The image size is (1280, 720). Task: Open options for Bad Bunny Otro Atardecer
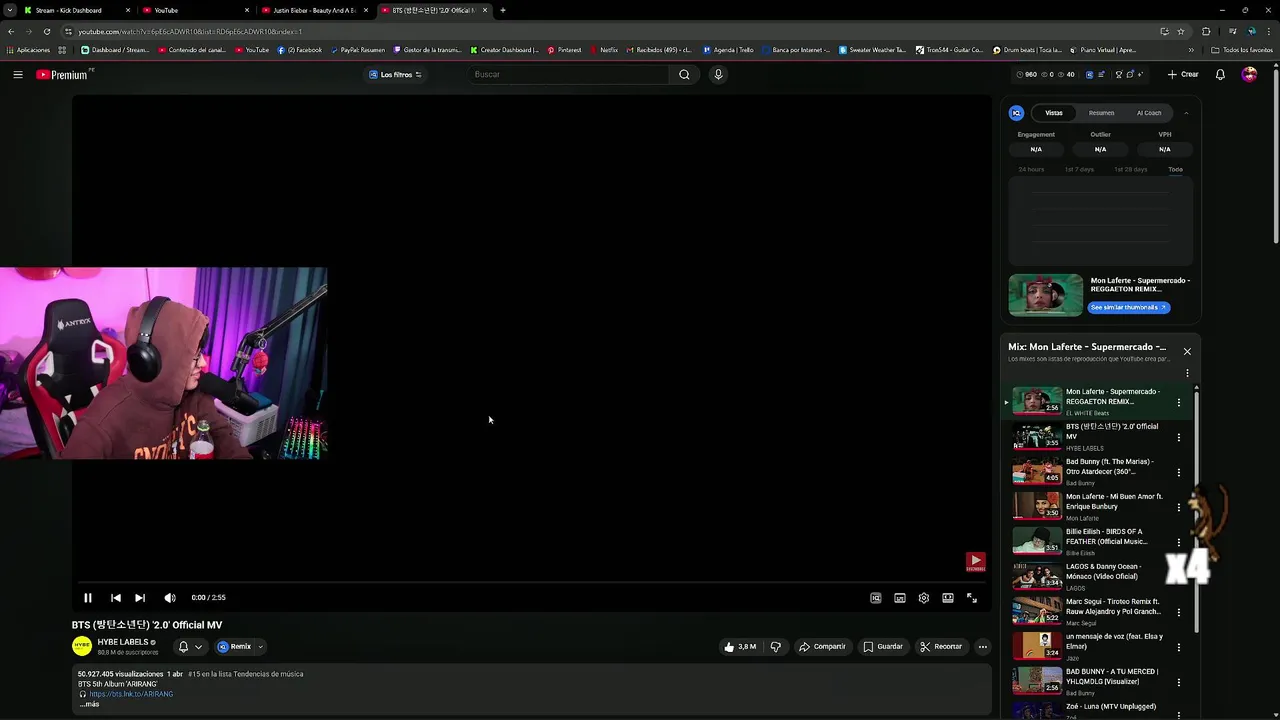click(x=1178, y=472)
